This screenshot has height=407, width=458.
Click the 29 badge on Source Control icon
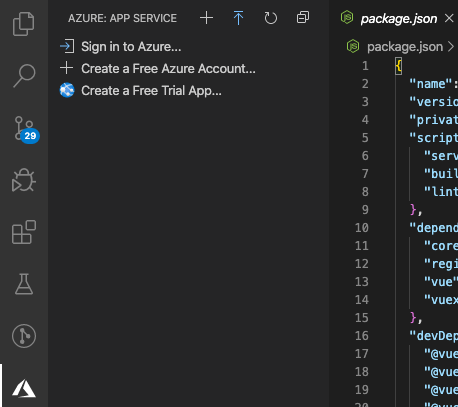30,136
